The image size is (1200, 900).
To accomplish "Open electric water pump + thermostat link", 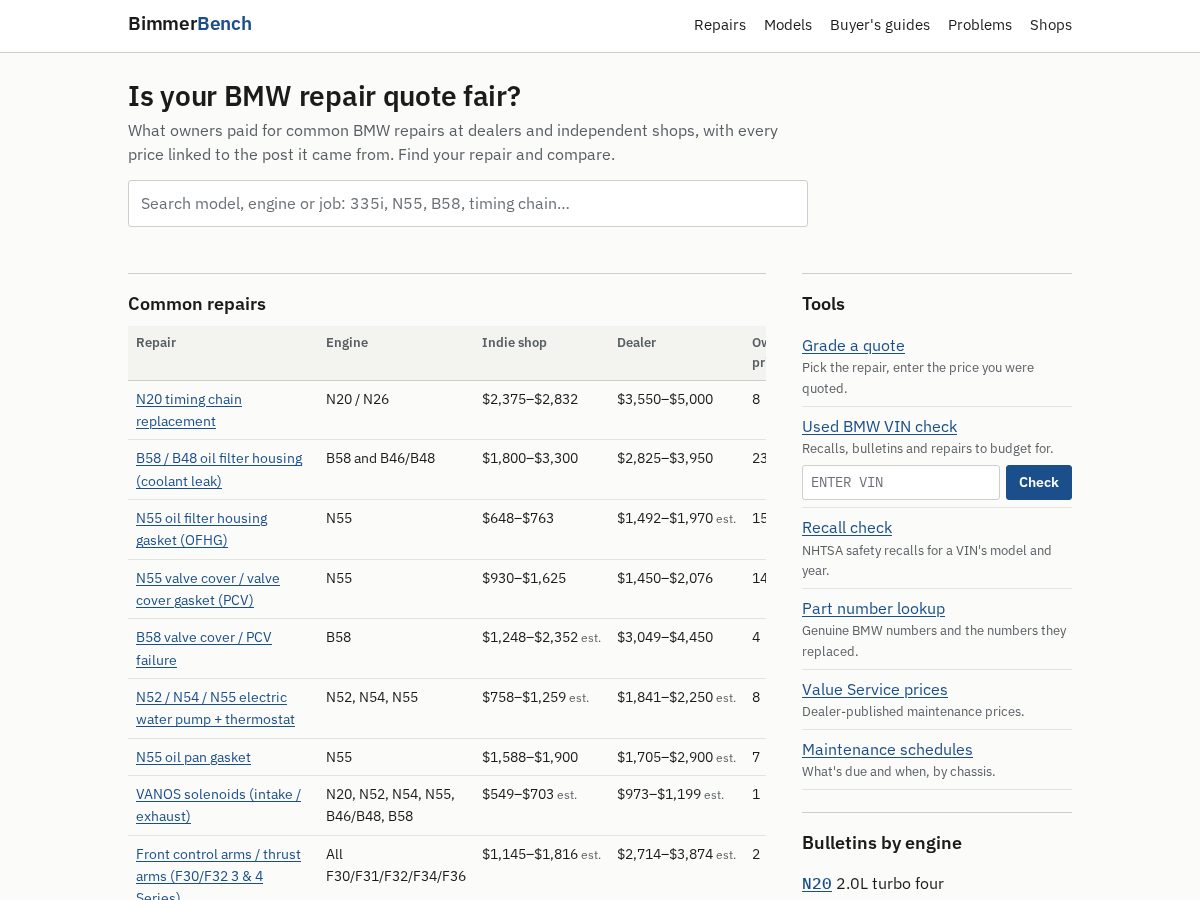I will point(215,708).
